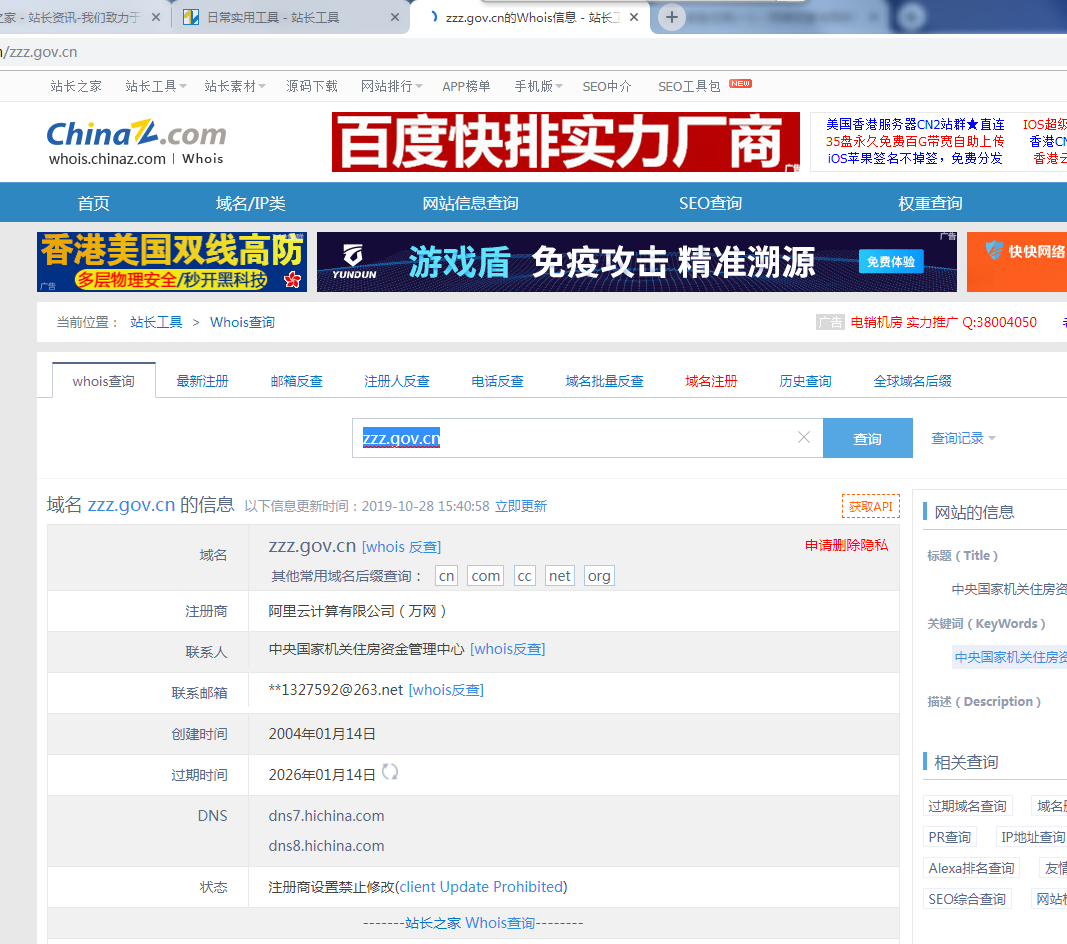Switch to the 最新注册 tab
The image size is (1067, 944).
[x=202, y=381]
